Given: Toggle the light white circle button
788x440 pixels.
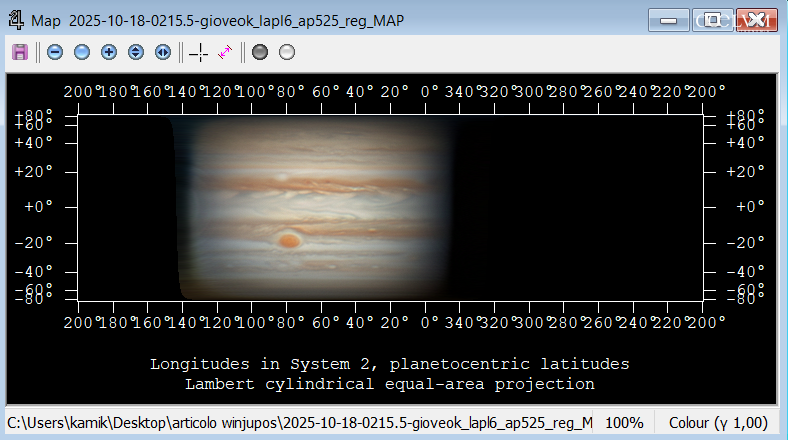Looking at the screenshot, I should (287, 52).
